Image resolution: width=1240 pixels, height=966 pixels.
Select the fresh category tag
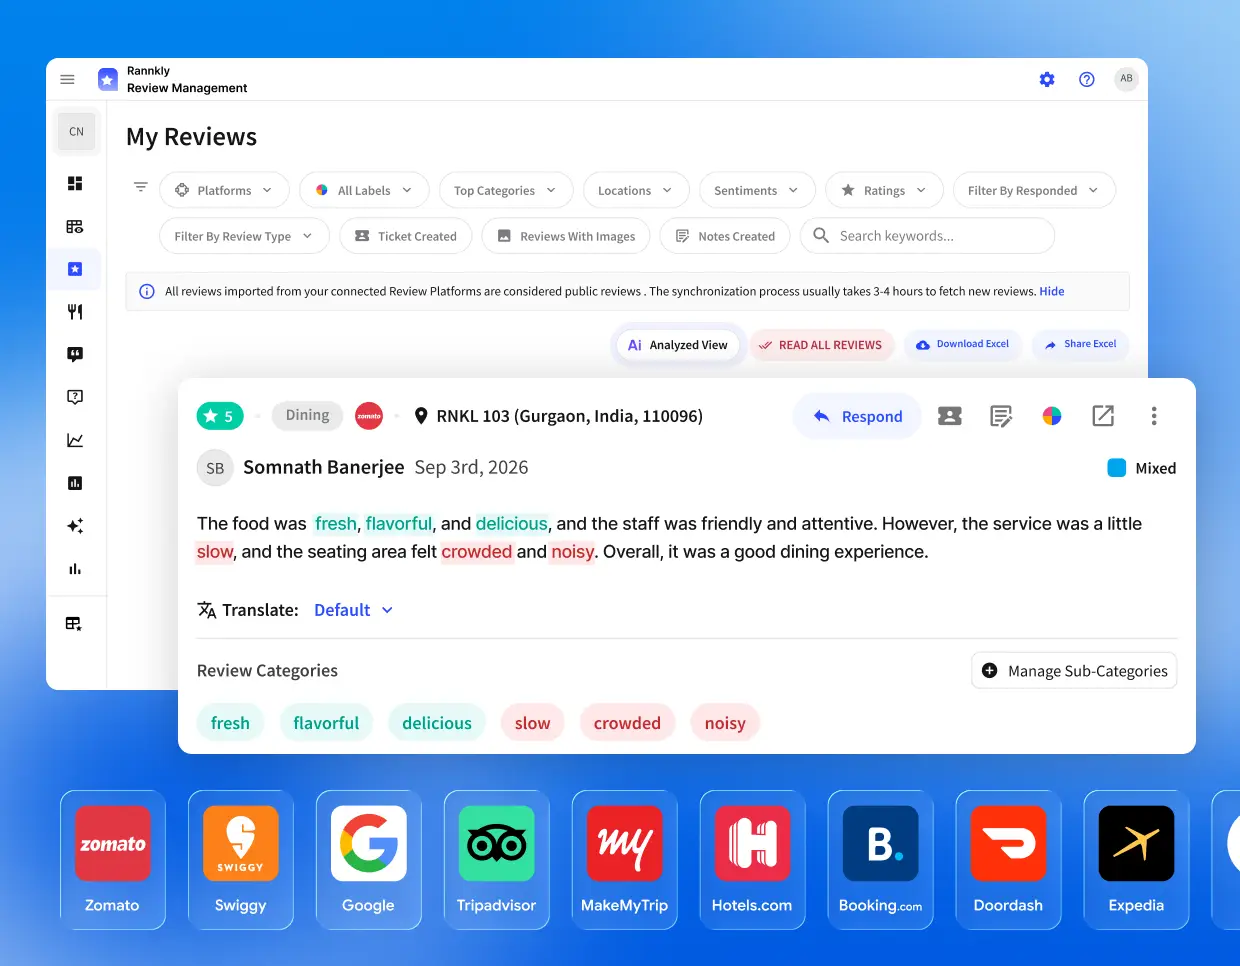point(230,723)
